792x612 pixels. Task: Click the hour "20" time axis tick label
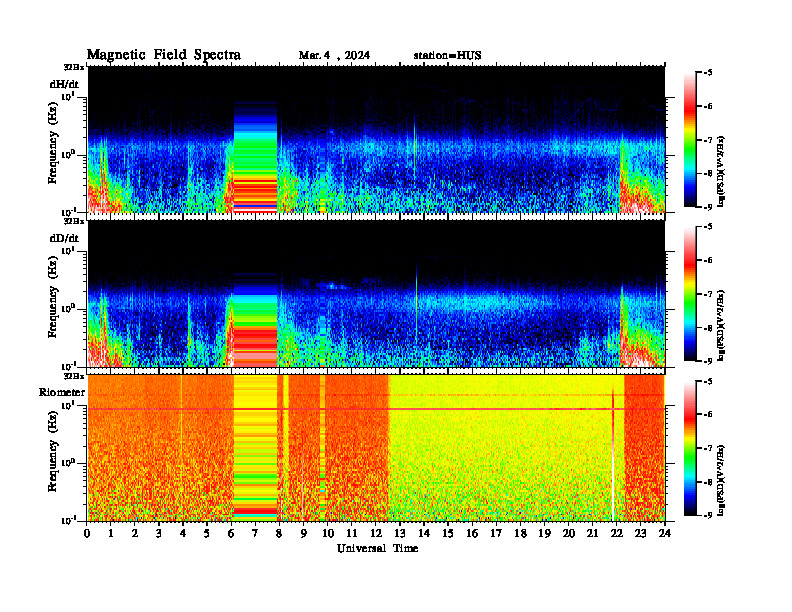tap(569, 533)
